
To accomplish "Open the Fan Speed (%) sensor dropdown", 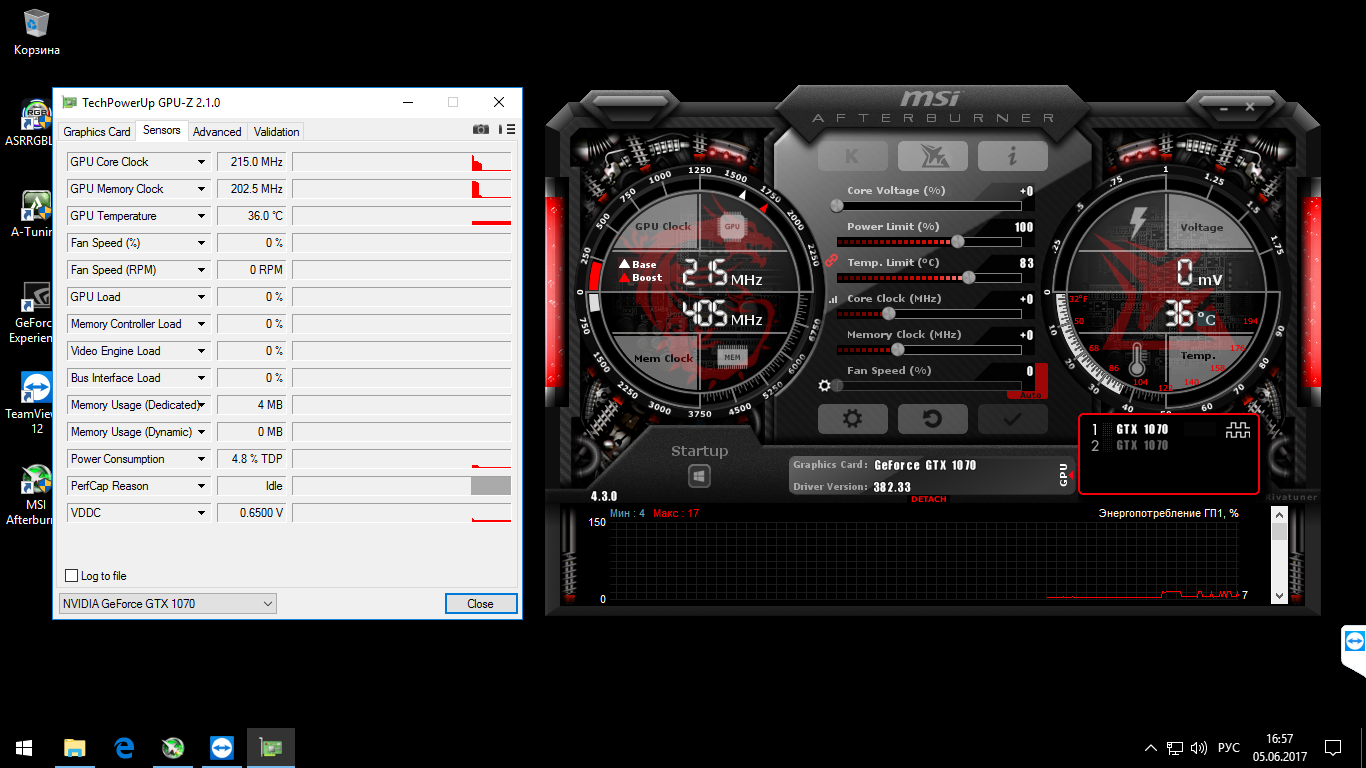I will tap(201, 243).
